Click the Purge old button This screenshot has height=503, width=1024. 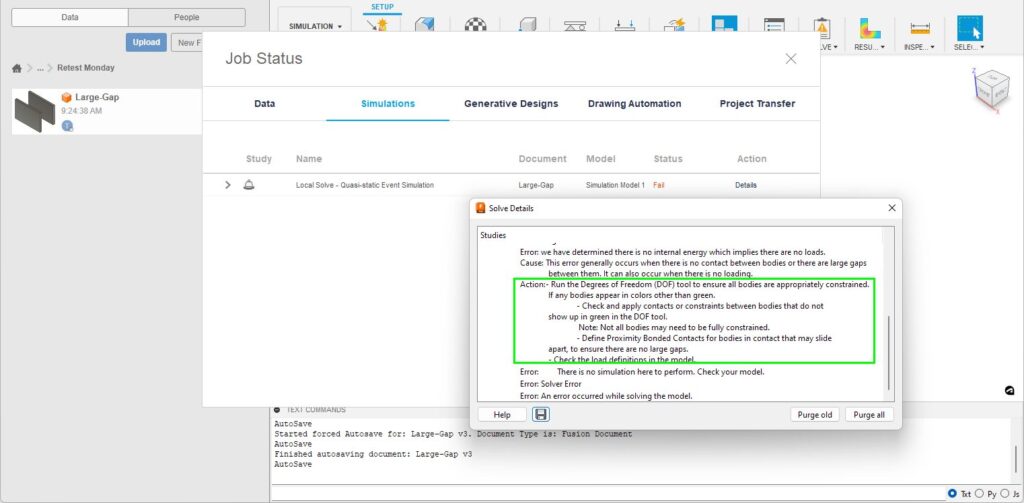tap(815, 415)
